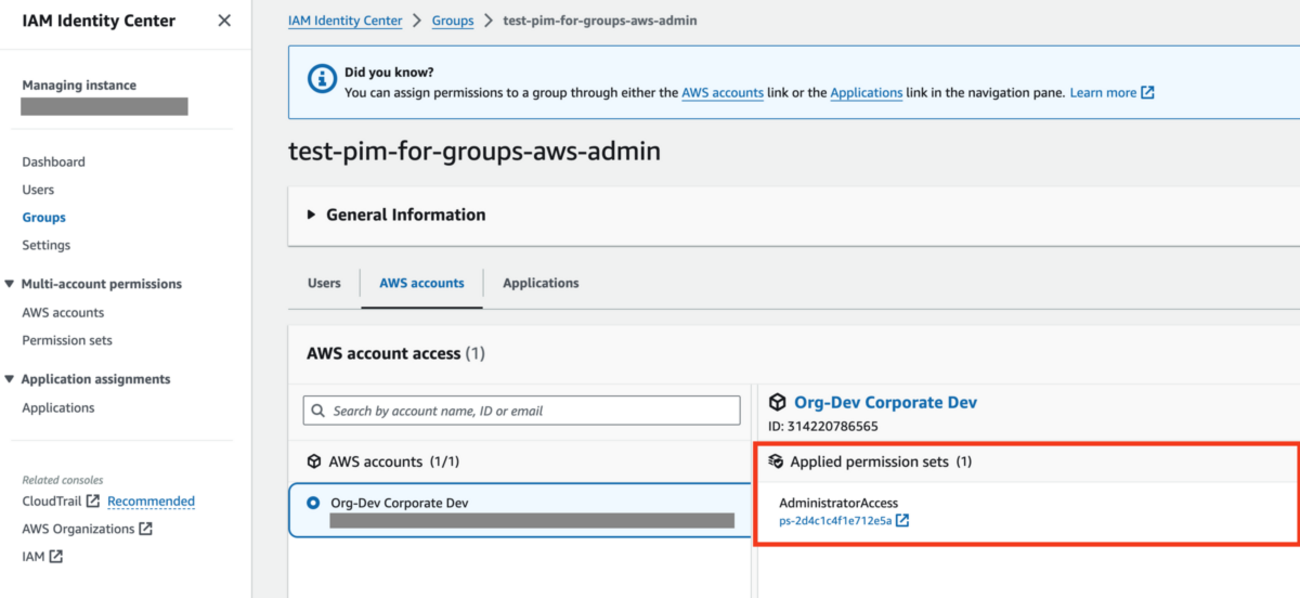1300x598 pixels.
Task: Expand the General Information section
Action: (312, 215)
